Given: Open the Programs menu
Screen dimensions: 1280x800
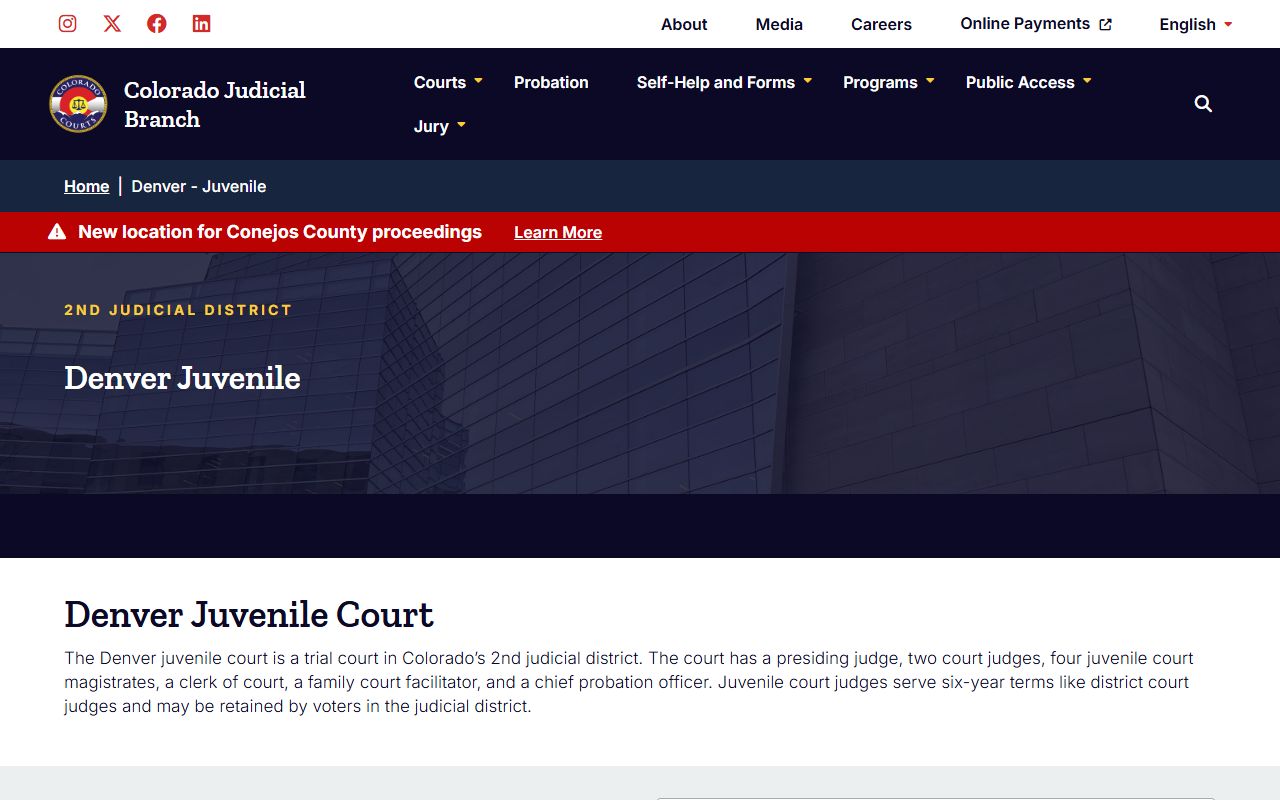Looking at the screenshot, I should point(880,82).
